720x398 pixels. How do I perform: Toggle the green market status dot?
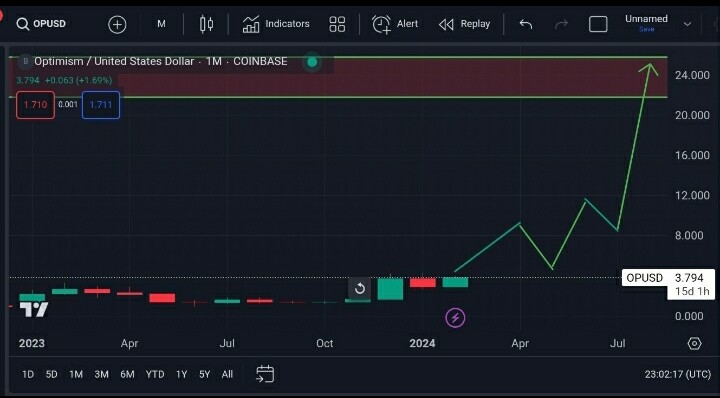pyautogui.click(x=312, y=62)
